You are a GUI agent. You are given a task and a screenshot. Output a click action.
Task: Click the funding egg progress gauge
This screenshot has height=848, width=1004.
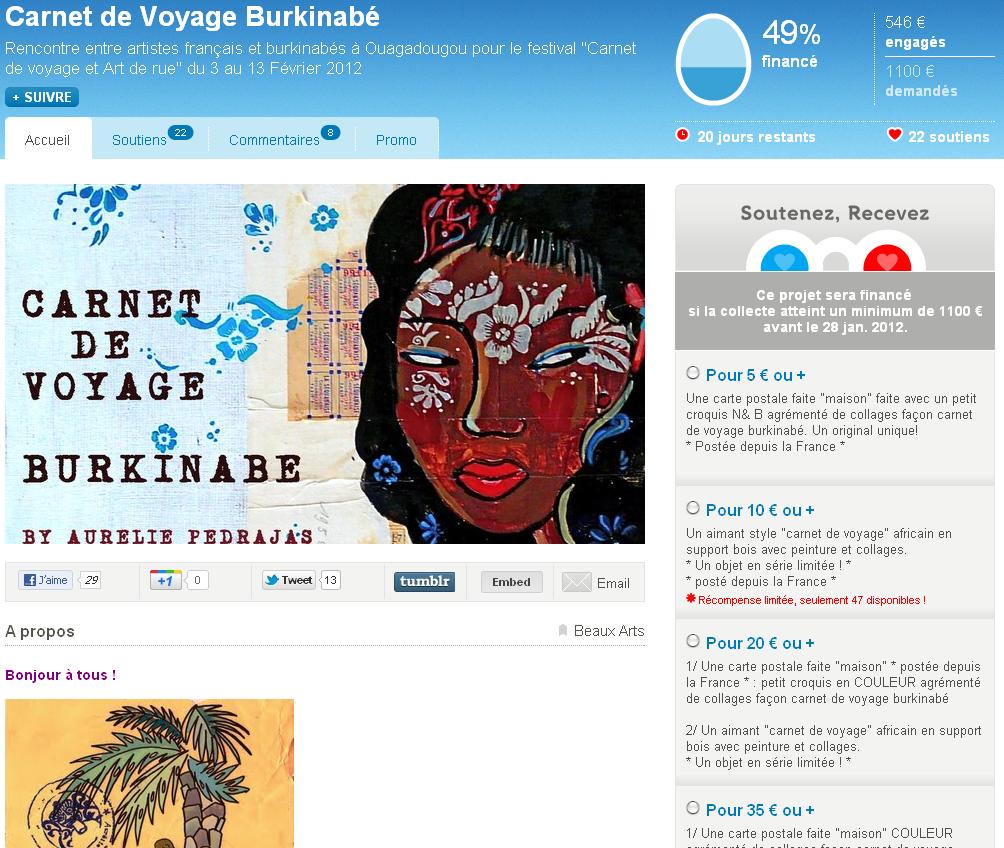(x=713, y=60)
